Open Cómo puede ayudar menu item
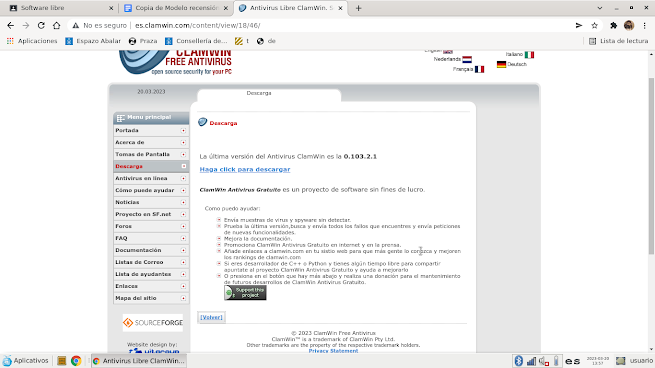 (x=151, y=190)
